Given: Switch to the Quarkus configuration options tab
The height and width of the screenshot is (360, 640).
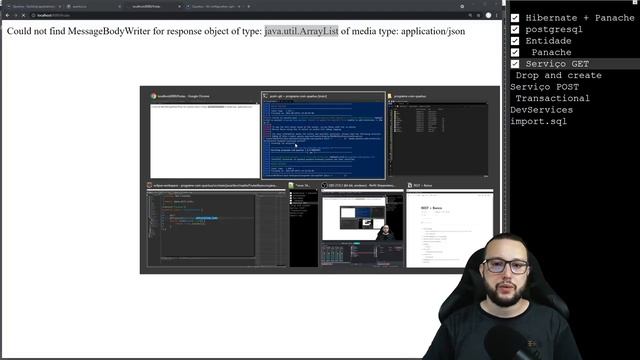Looking at the screenshot, I should click(213, 7).
